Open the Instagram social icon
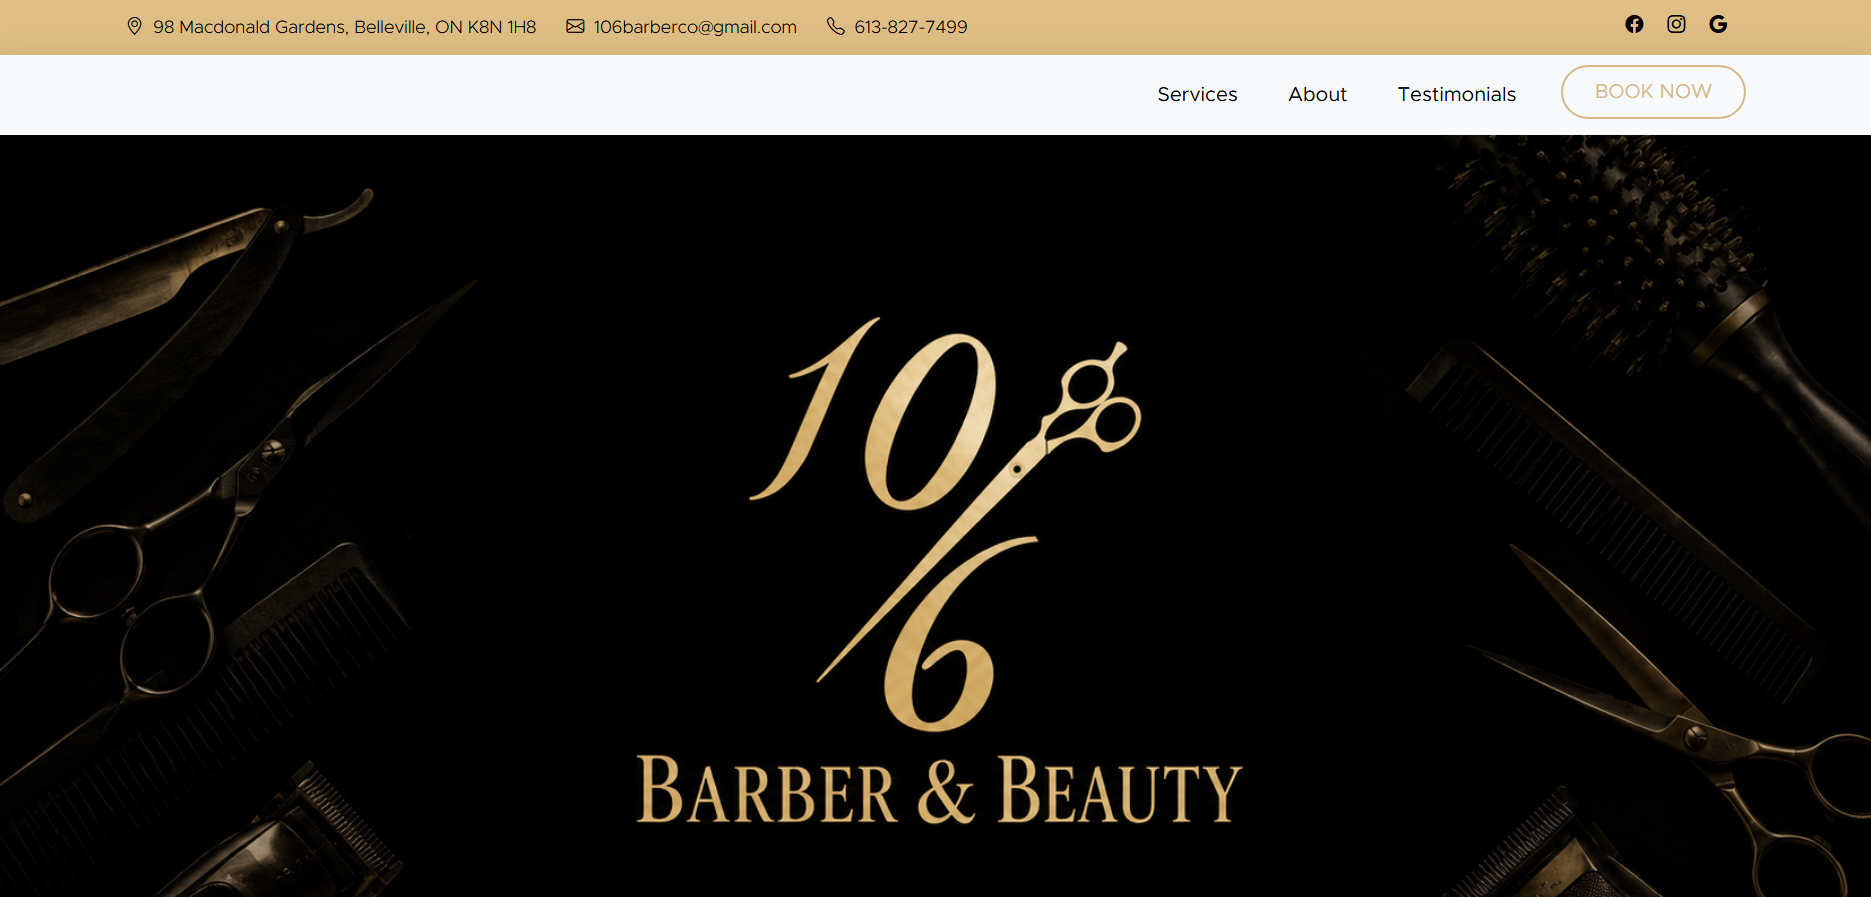This screenshot has width=1871, height=897. [x=1676, y=24]
